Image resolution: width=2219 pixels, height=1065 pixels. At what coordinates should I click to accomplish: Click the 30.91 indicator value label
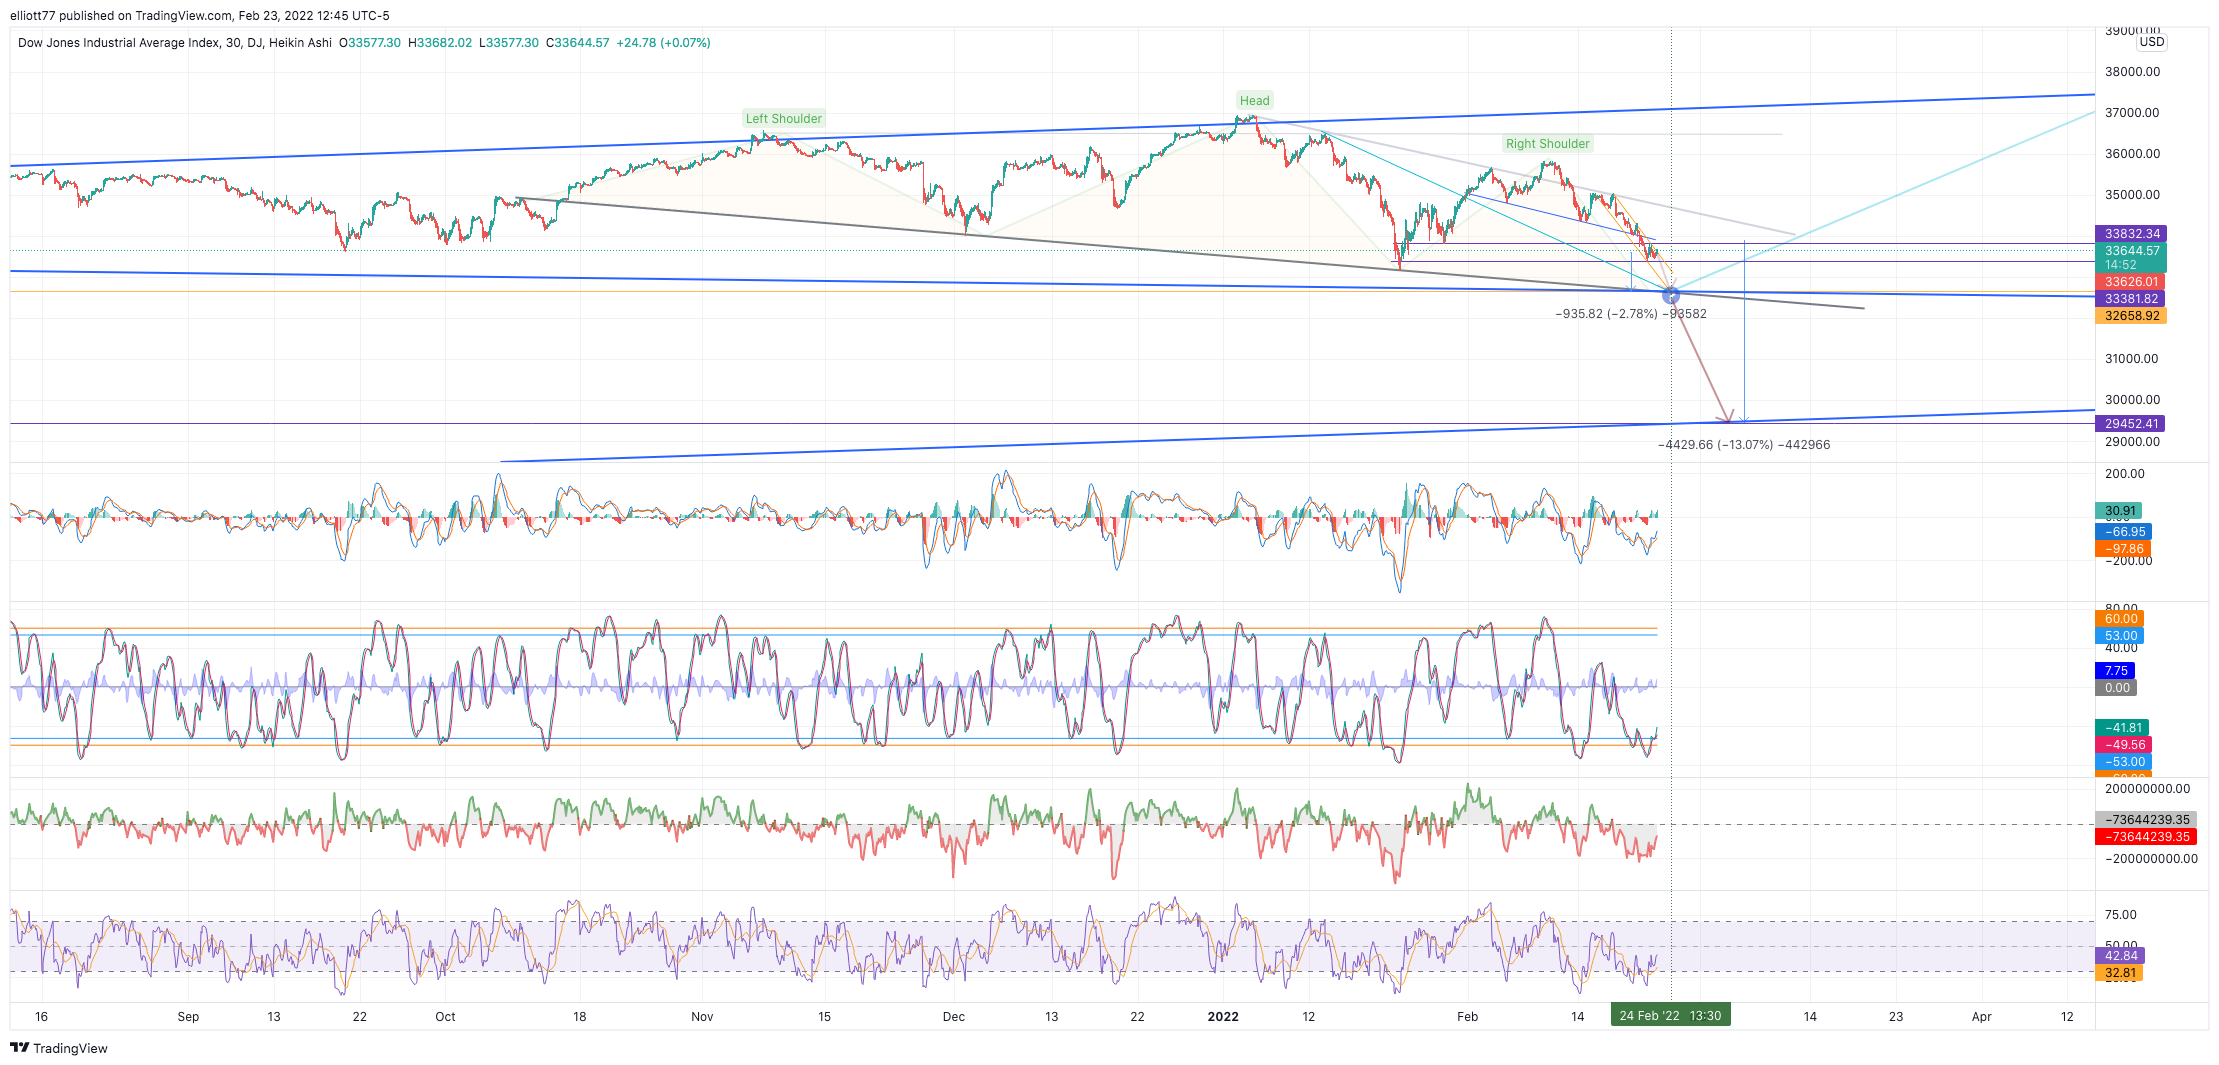[x=2119, y=511]
